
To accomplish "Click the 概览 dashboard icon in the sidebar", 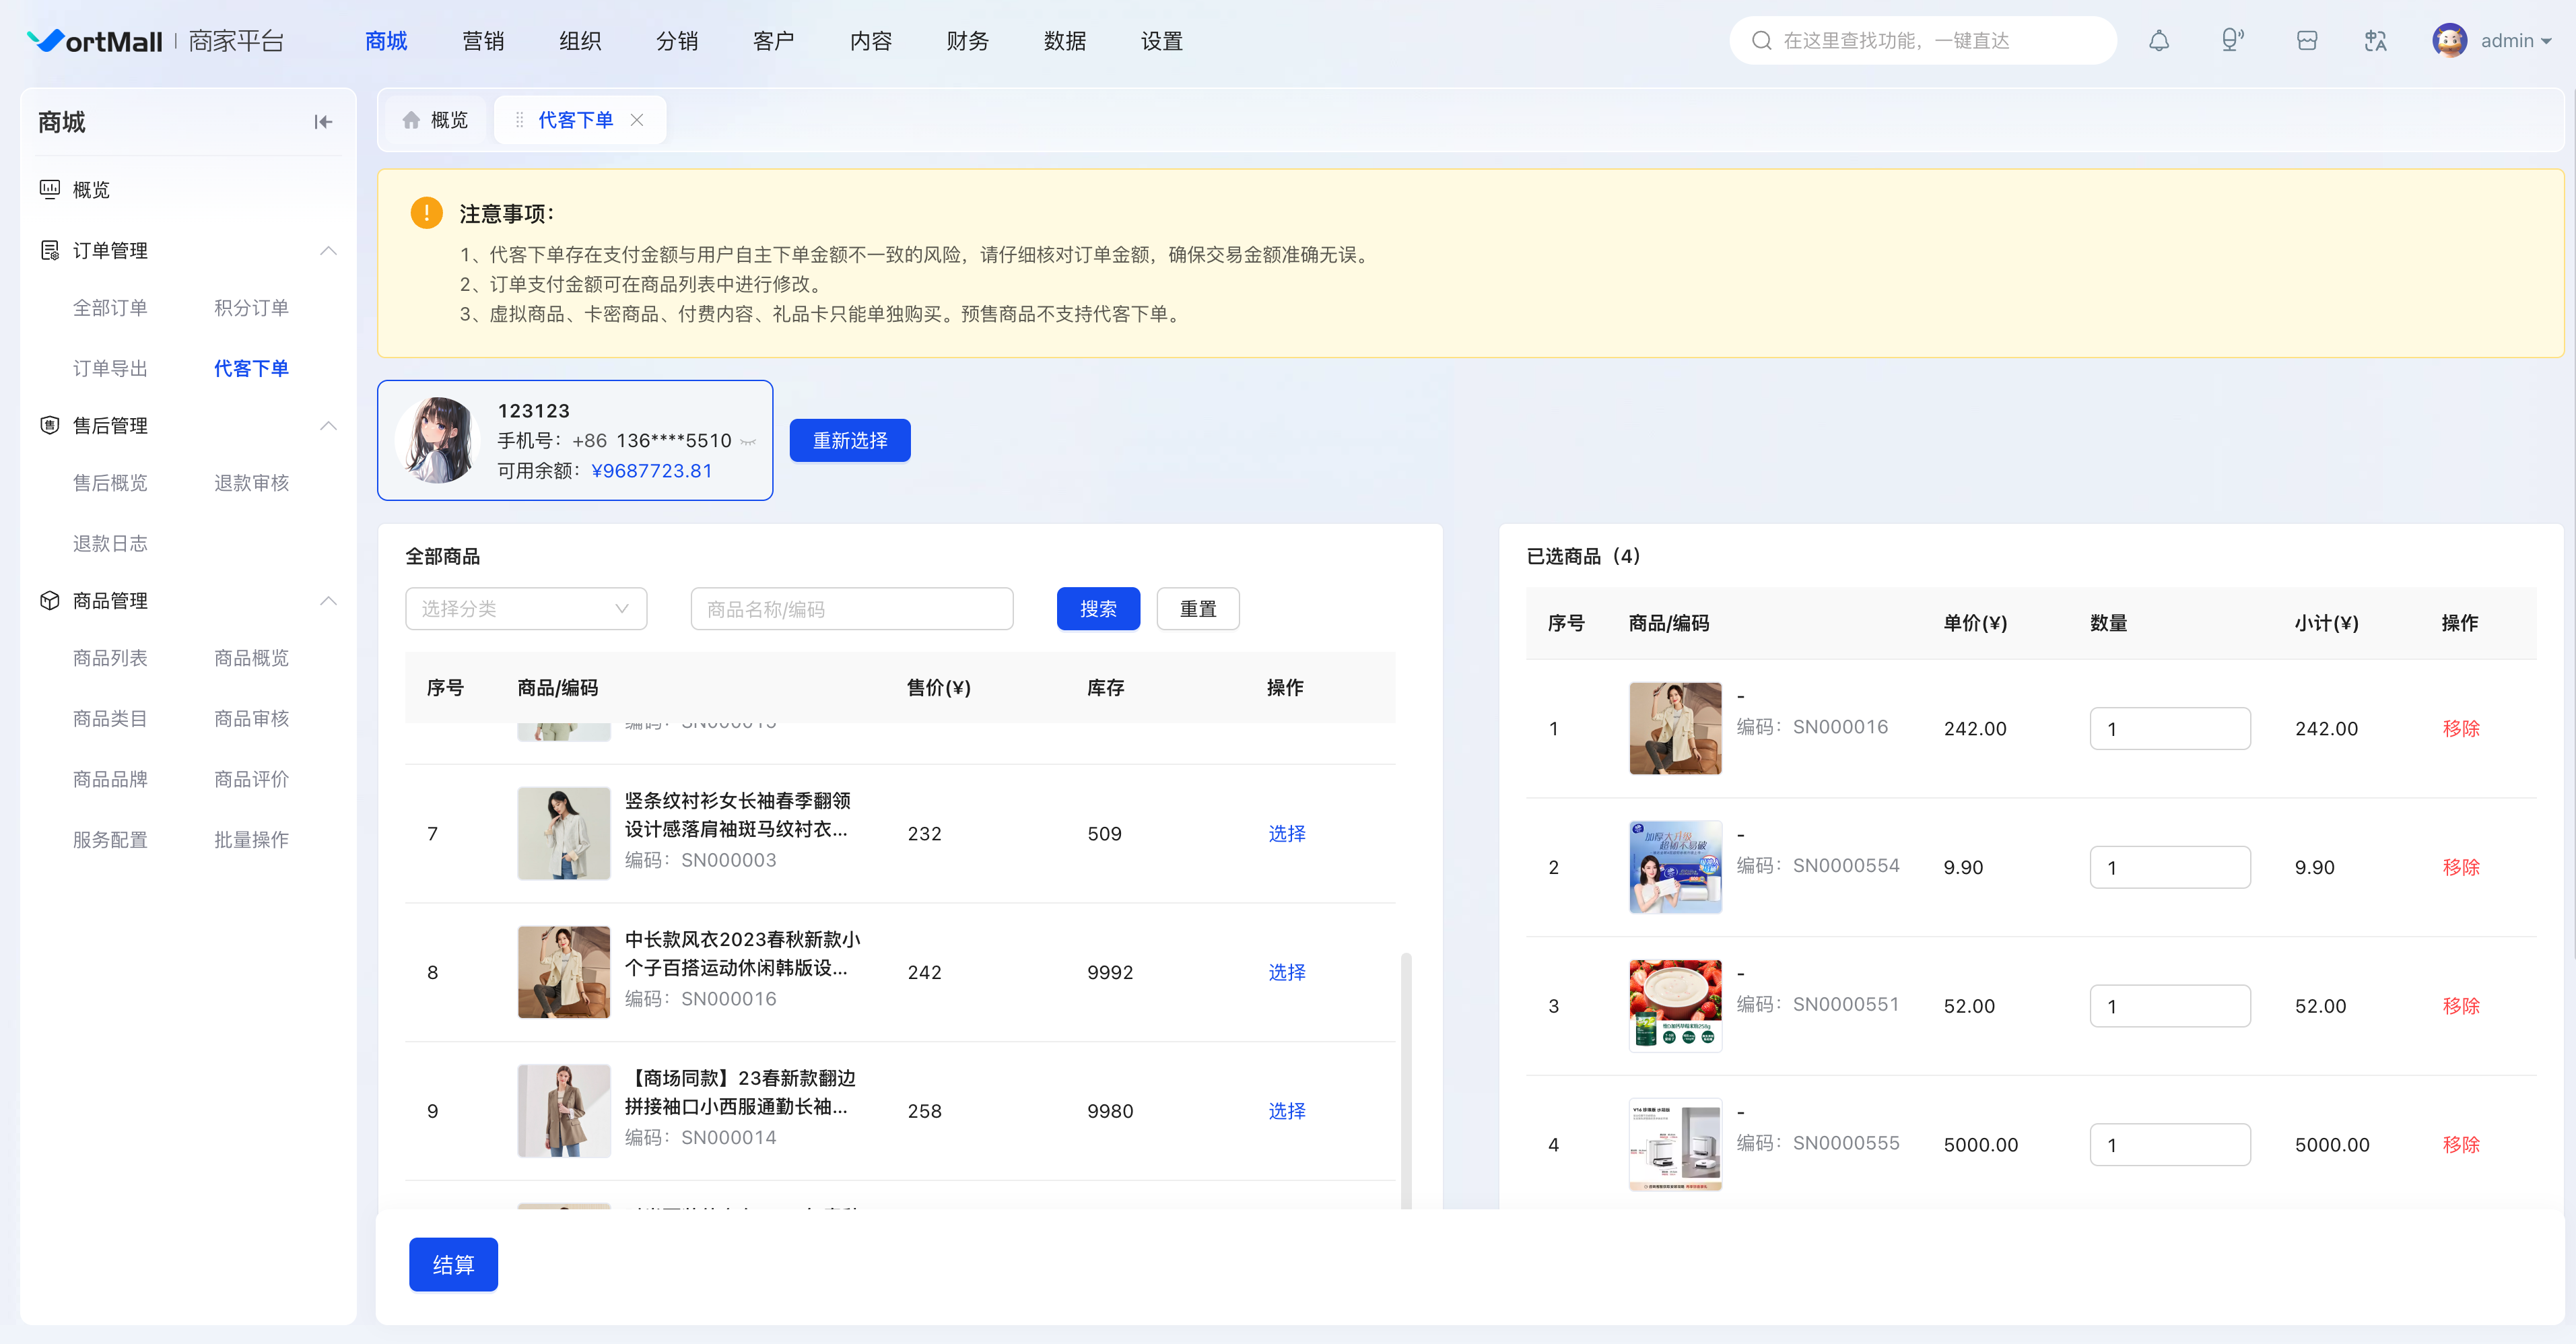I will [49, 189].
